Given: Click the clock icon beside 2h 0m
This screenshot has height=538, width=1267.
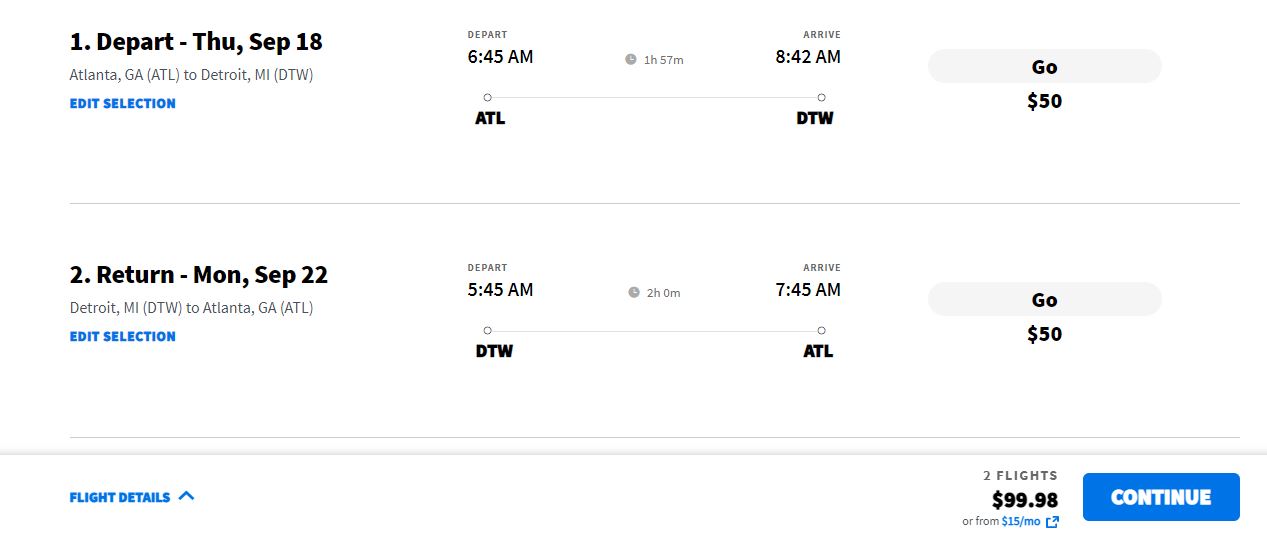Looking at the screenshot, I should click(634, 292).
